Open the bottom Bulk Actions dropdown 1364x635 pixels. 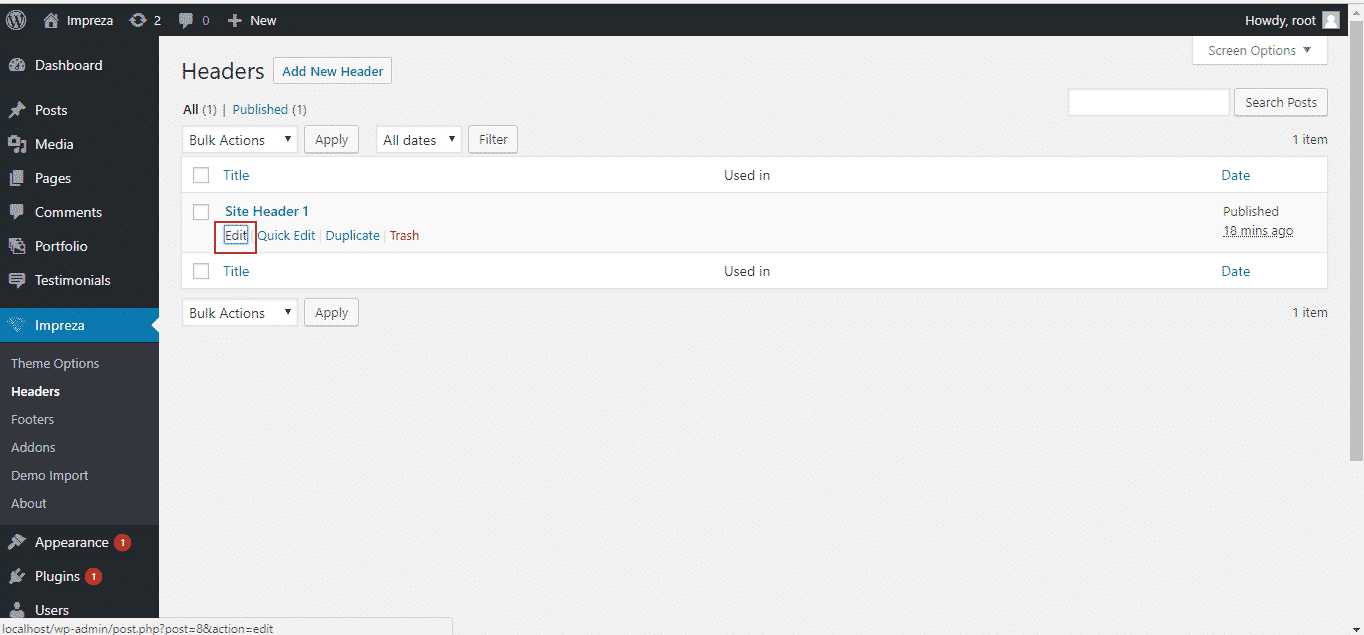click(x=240, y=313)
